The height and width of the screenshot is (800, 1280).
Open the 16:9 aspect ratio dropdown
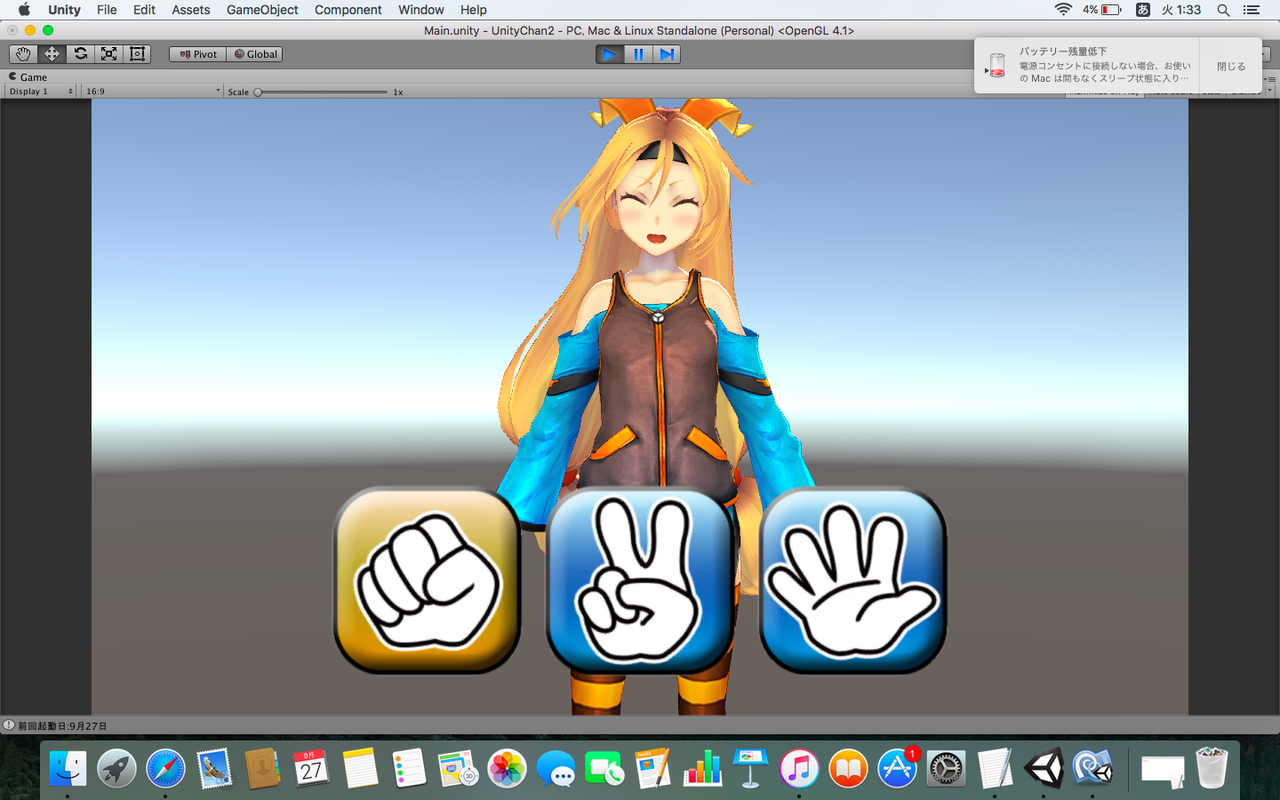tap(153, 91)
